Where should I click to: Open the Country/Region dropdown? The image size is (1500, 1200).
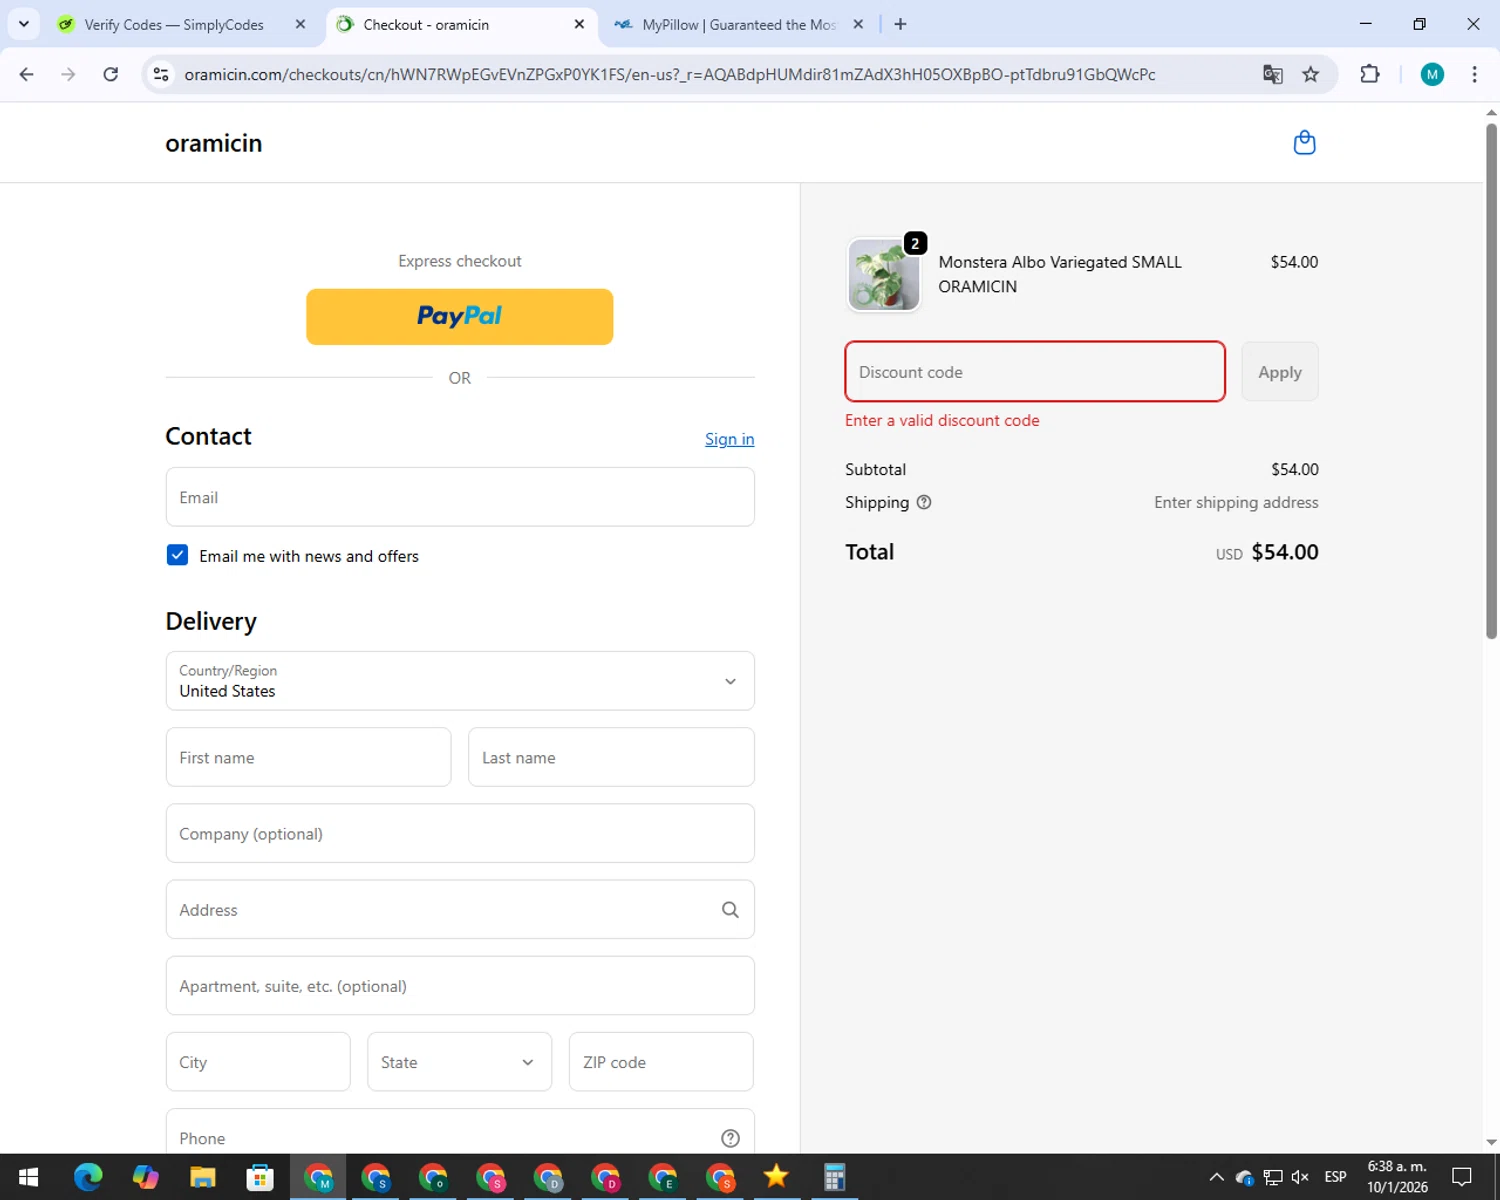pos(460,681)
